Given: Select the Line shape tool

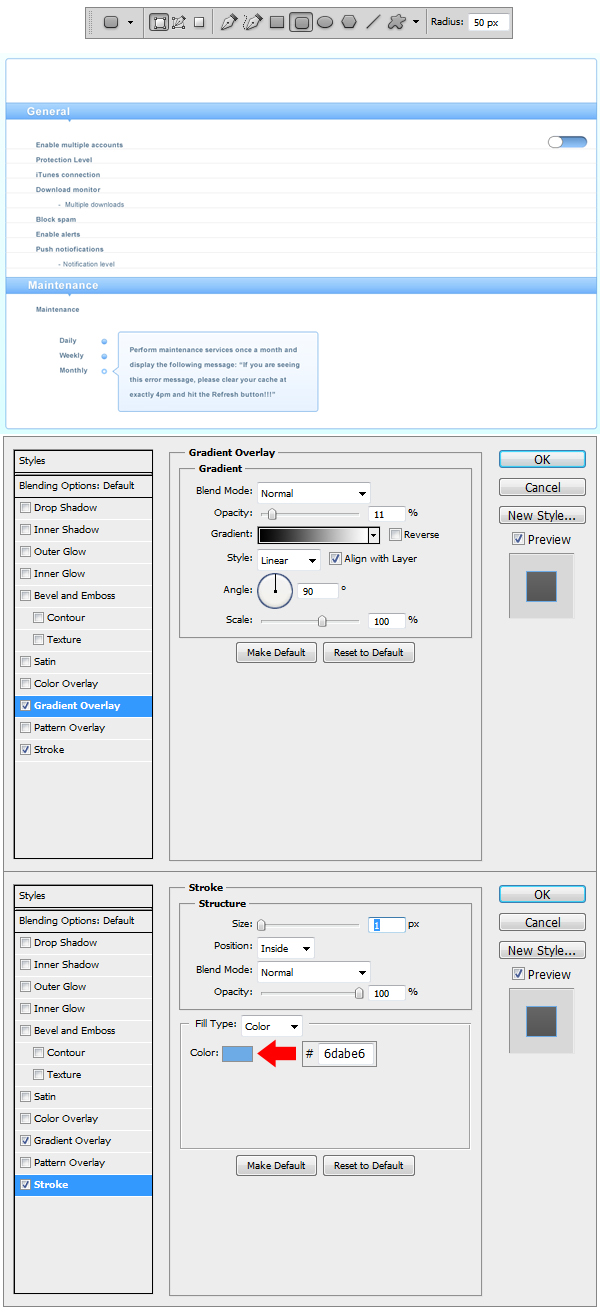Looking at the screenshot, I should (x=372, y=22).
